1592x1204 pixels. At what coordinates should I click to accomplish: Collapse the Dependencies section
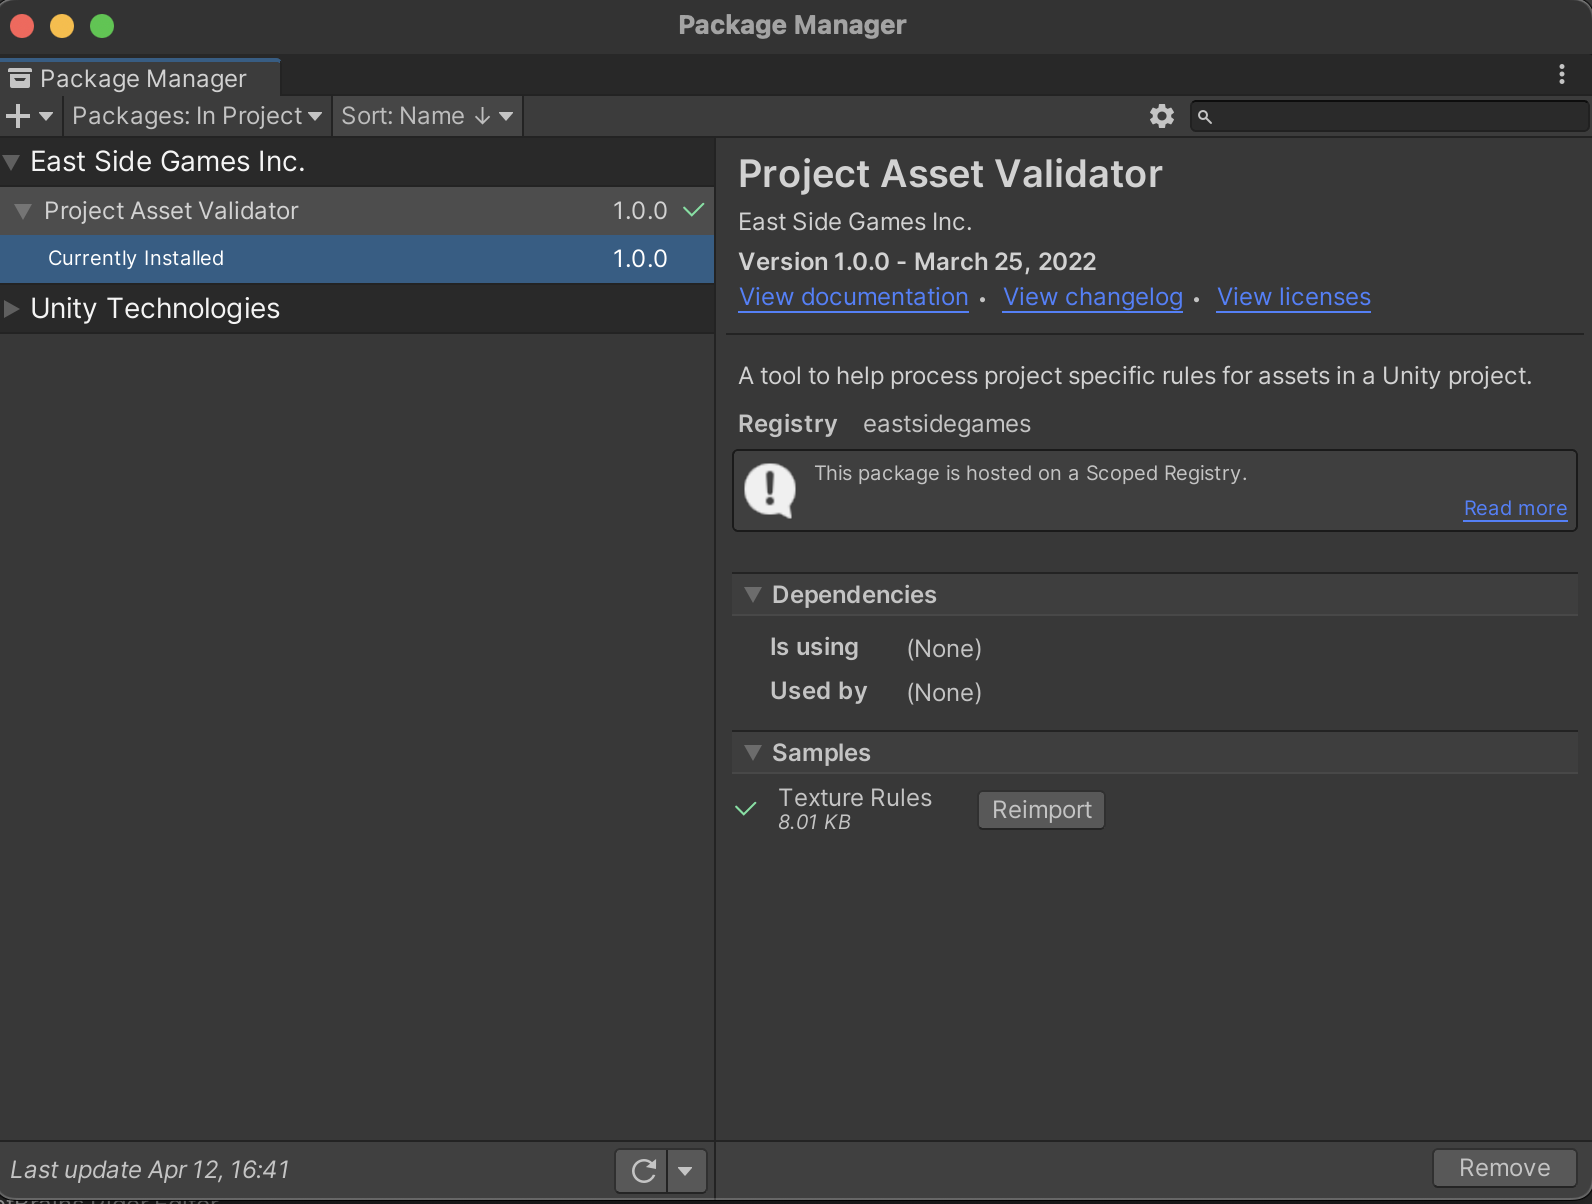click(x=753, y=594)
